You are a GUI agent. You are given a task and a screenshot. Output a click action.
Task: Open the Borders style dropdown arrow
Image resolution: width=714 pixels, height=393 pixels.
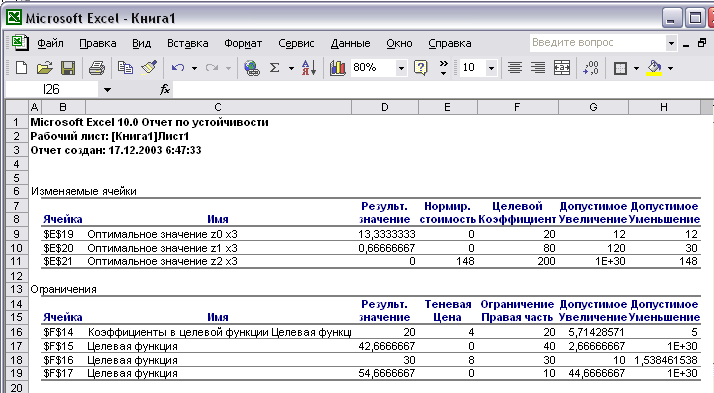click(x=637, y=68)
